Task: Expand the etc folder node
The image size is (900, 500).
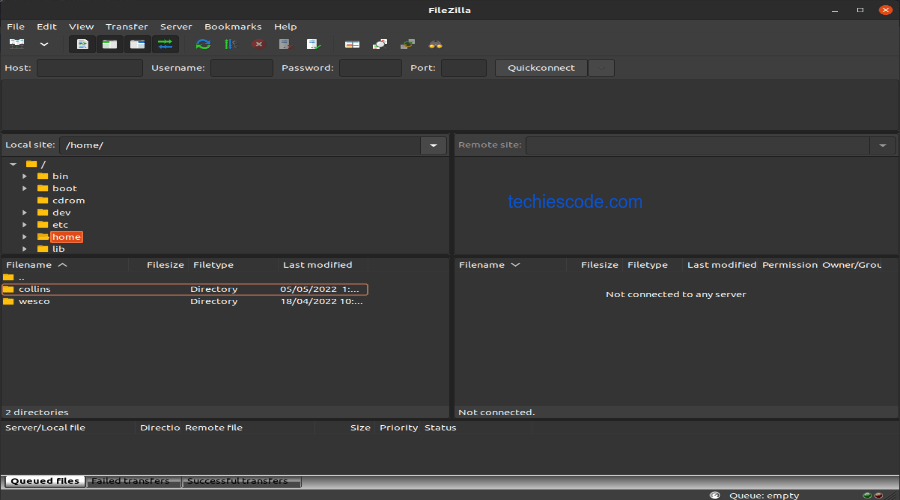Action: [25, 224]
